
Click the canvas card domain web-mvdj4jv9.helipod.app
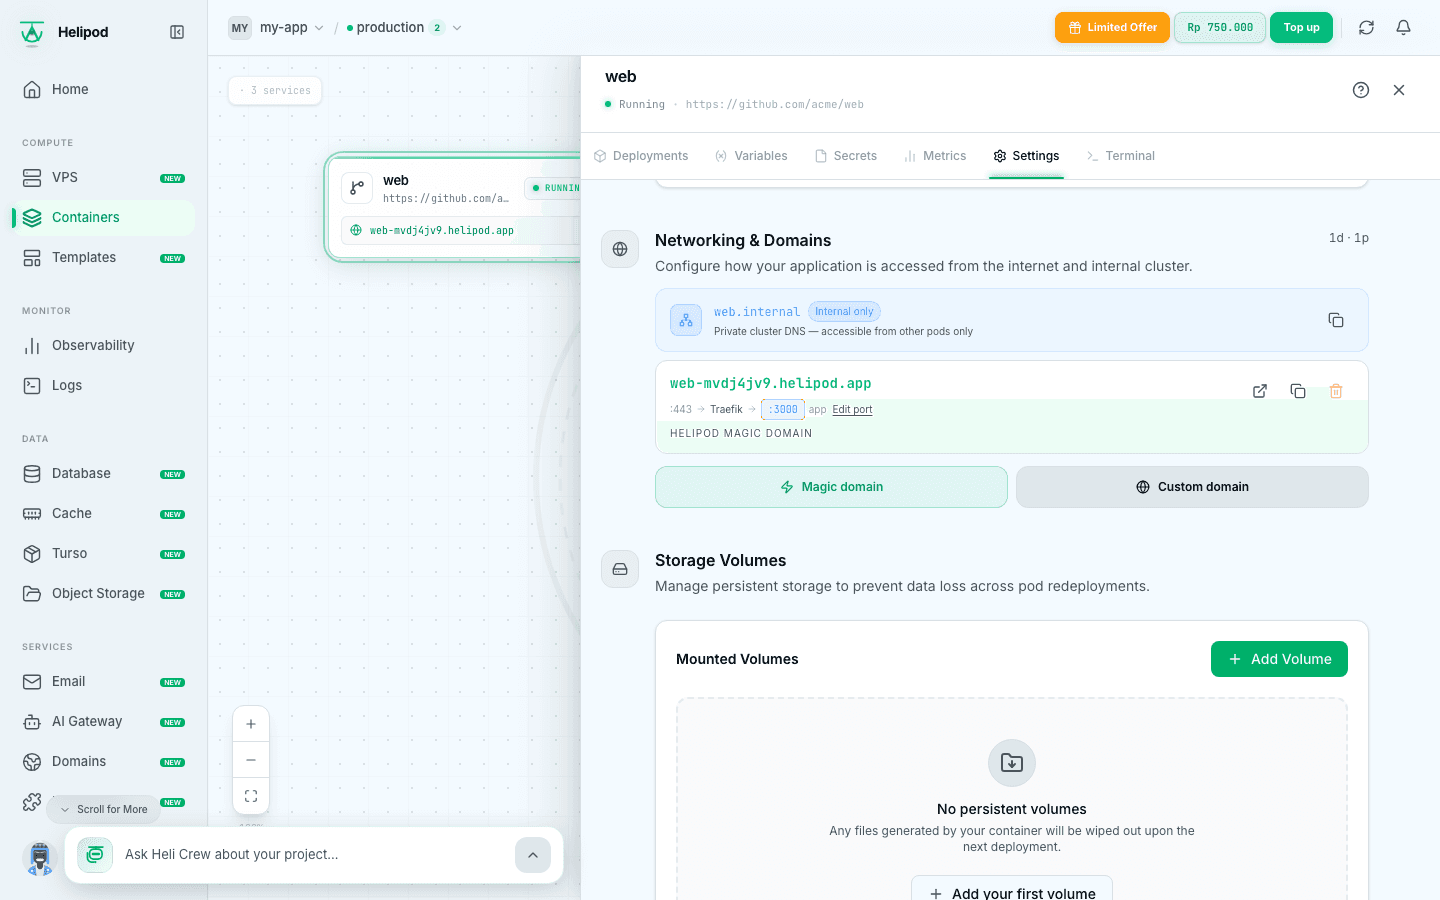tap(442, 230)
